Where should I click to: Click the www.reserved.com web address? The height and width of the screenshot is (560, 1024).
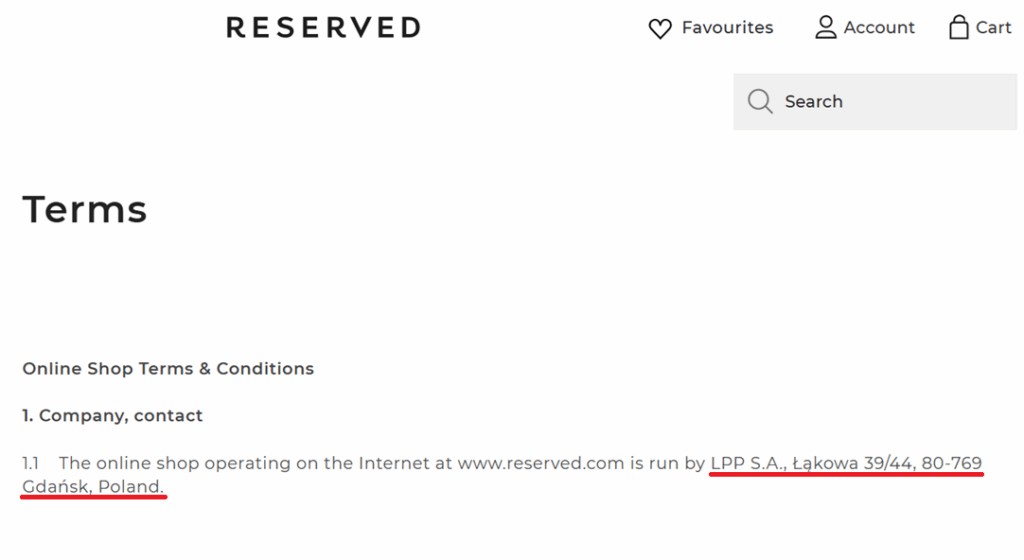tap(540, 463)
